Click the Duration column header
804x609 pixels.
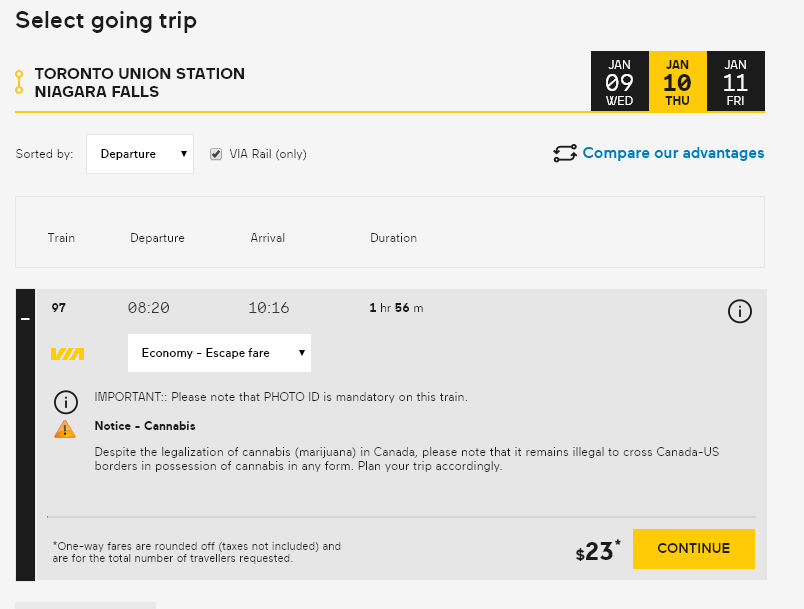pyautogui.click(x=393, y=238)
